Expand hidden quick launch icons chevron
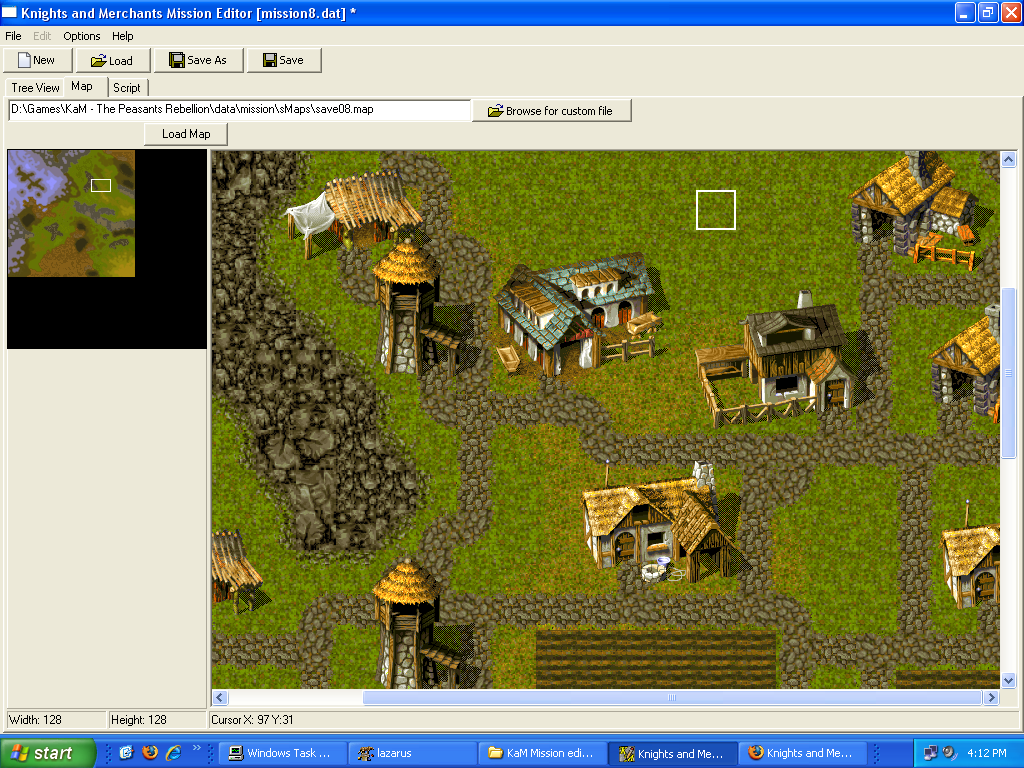This screenshot has width=1024, height=768. [196, 748]
